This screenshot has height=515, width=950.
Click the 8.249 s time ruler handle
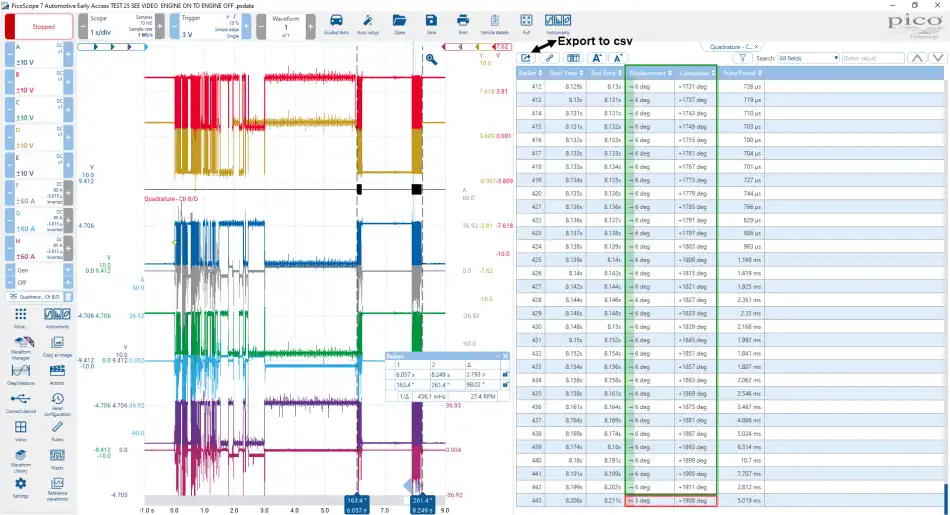point(422,505)
